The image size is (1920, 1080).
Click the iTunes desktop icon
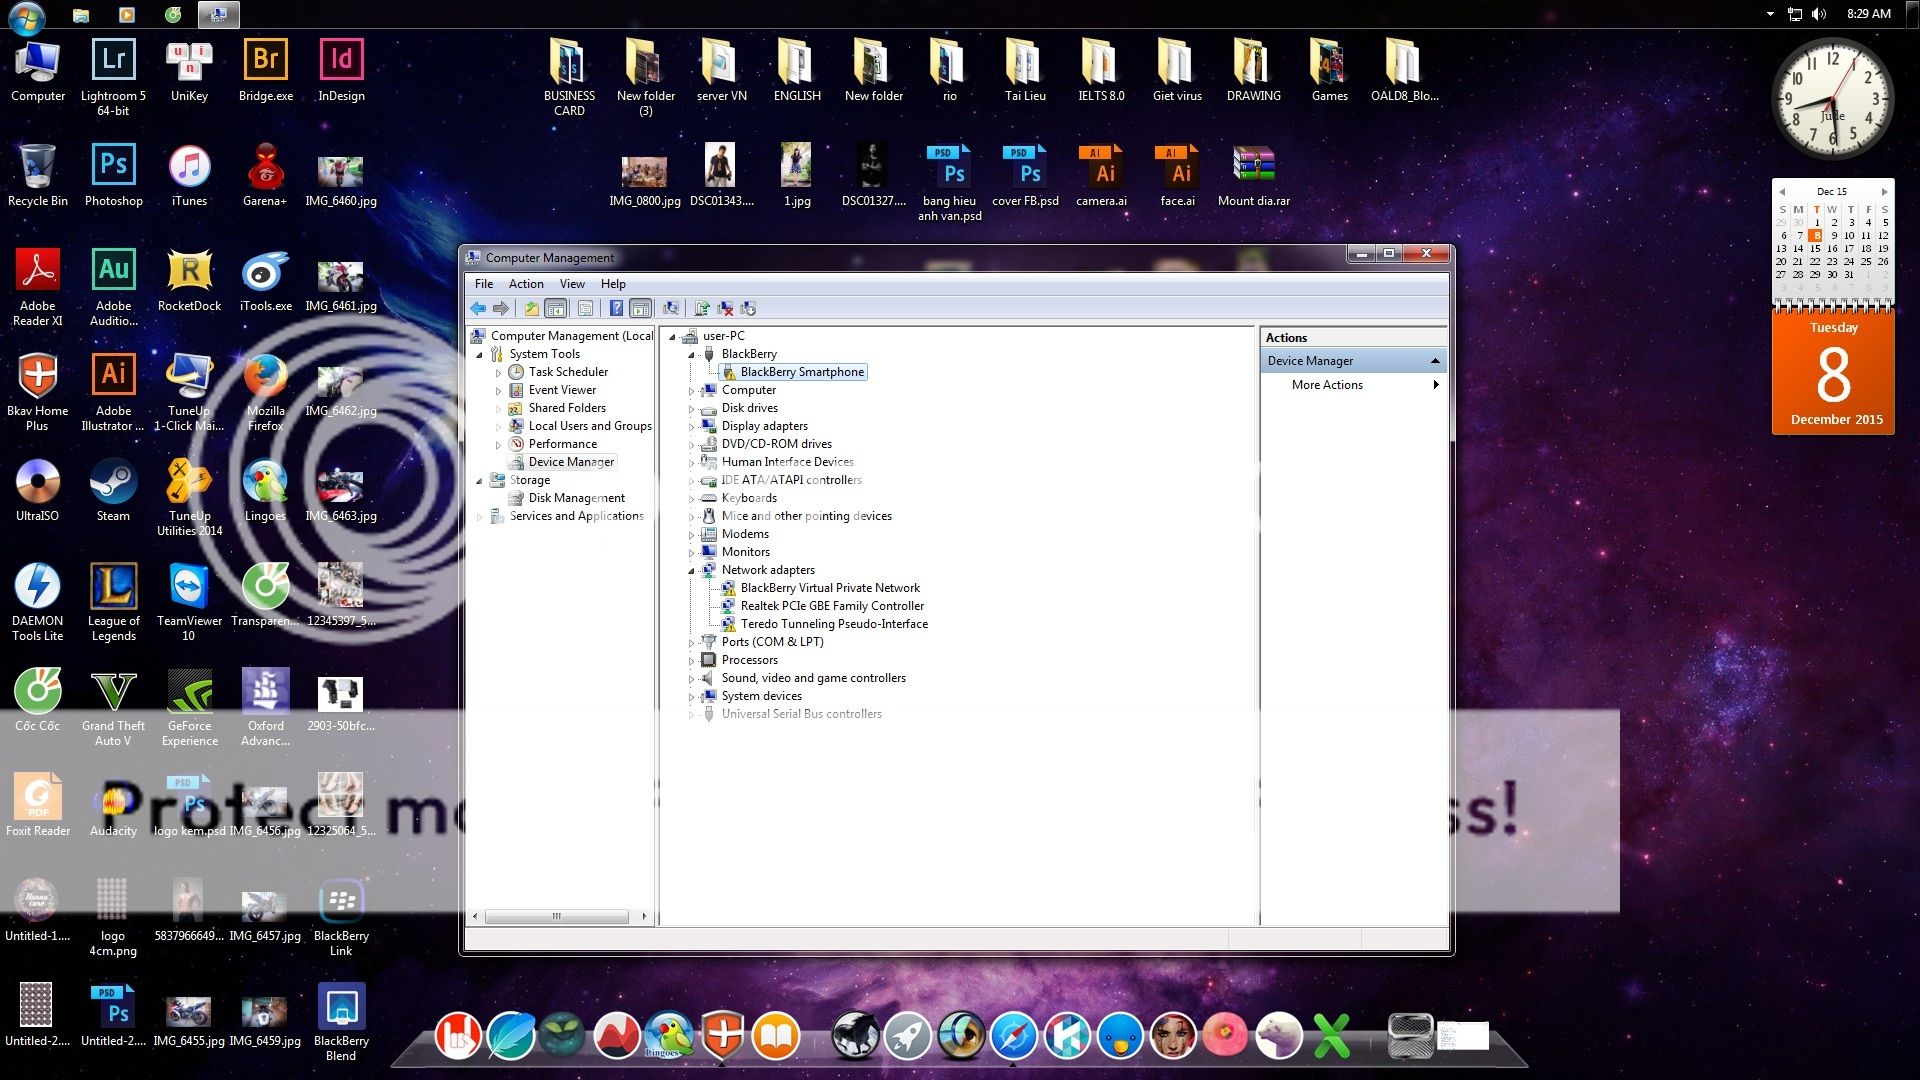189,175
